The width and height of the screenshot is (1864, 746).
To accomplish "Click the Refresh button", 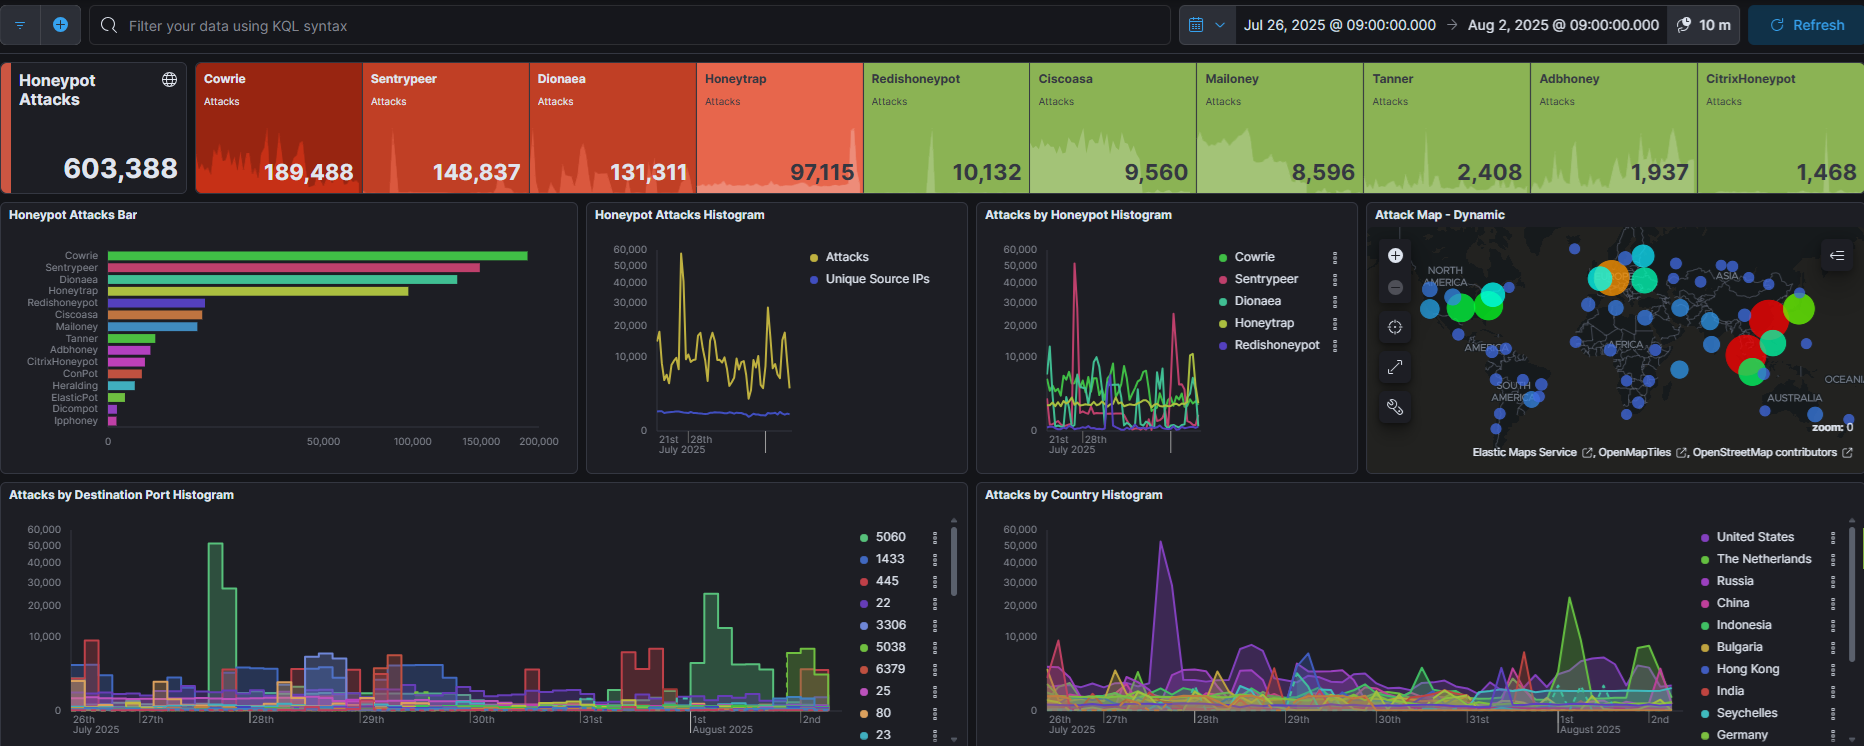I will [x=1806, y=25].
